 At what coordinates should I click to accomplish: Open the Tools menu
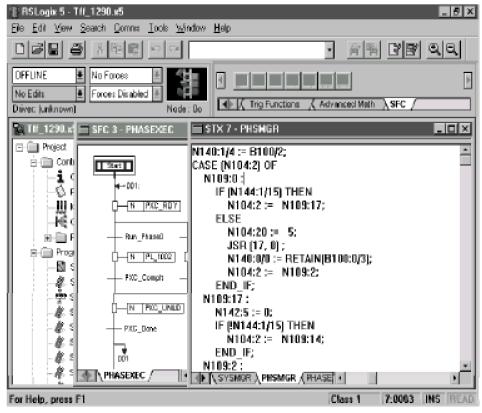pos(158,28)
